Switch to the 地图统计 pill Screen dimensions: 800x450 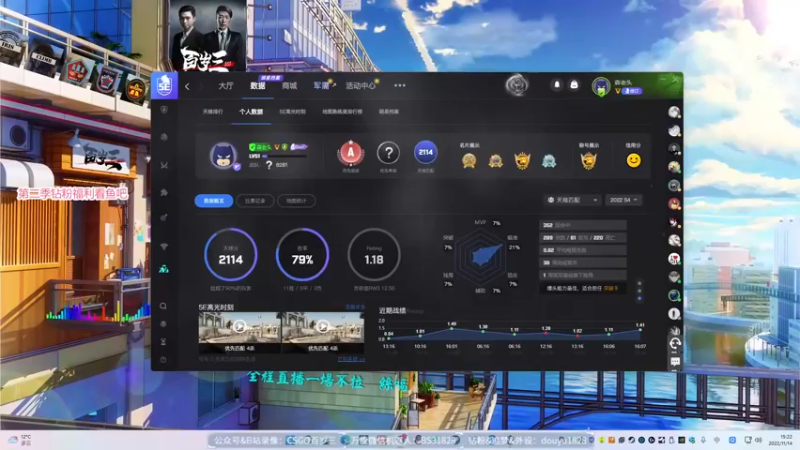coord(296,201)
